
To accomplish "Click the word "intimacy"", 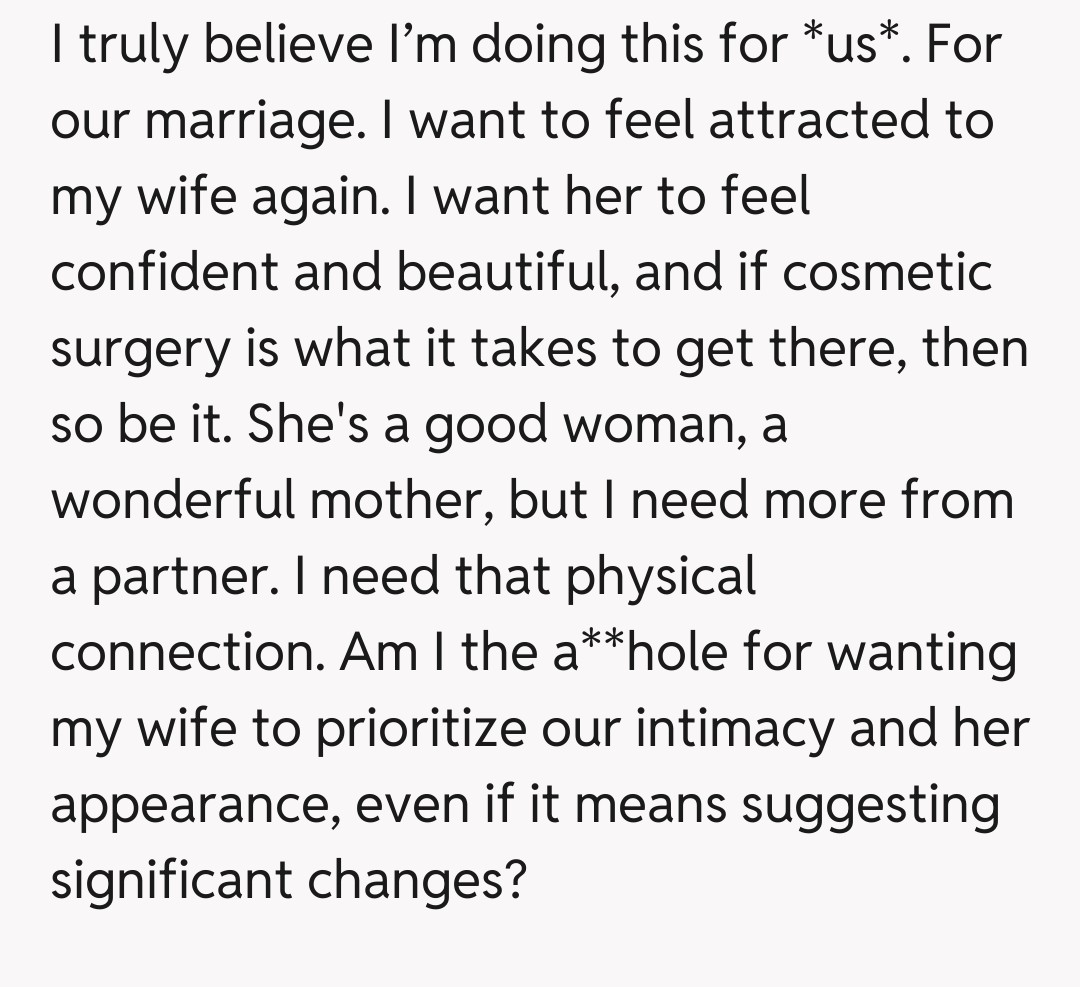I will tap(734, 728).
